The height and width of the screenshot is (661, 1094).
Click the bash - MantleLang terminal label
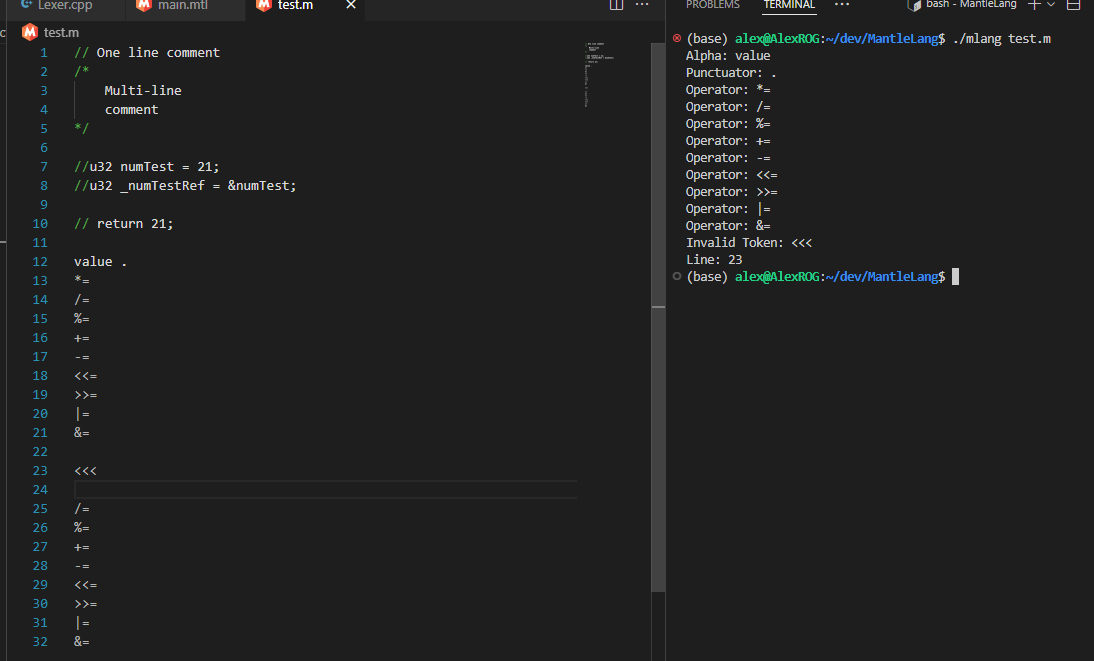pos(970,5)
